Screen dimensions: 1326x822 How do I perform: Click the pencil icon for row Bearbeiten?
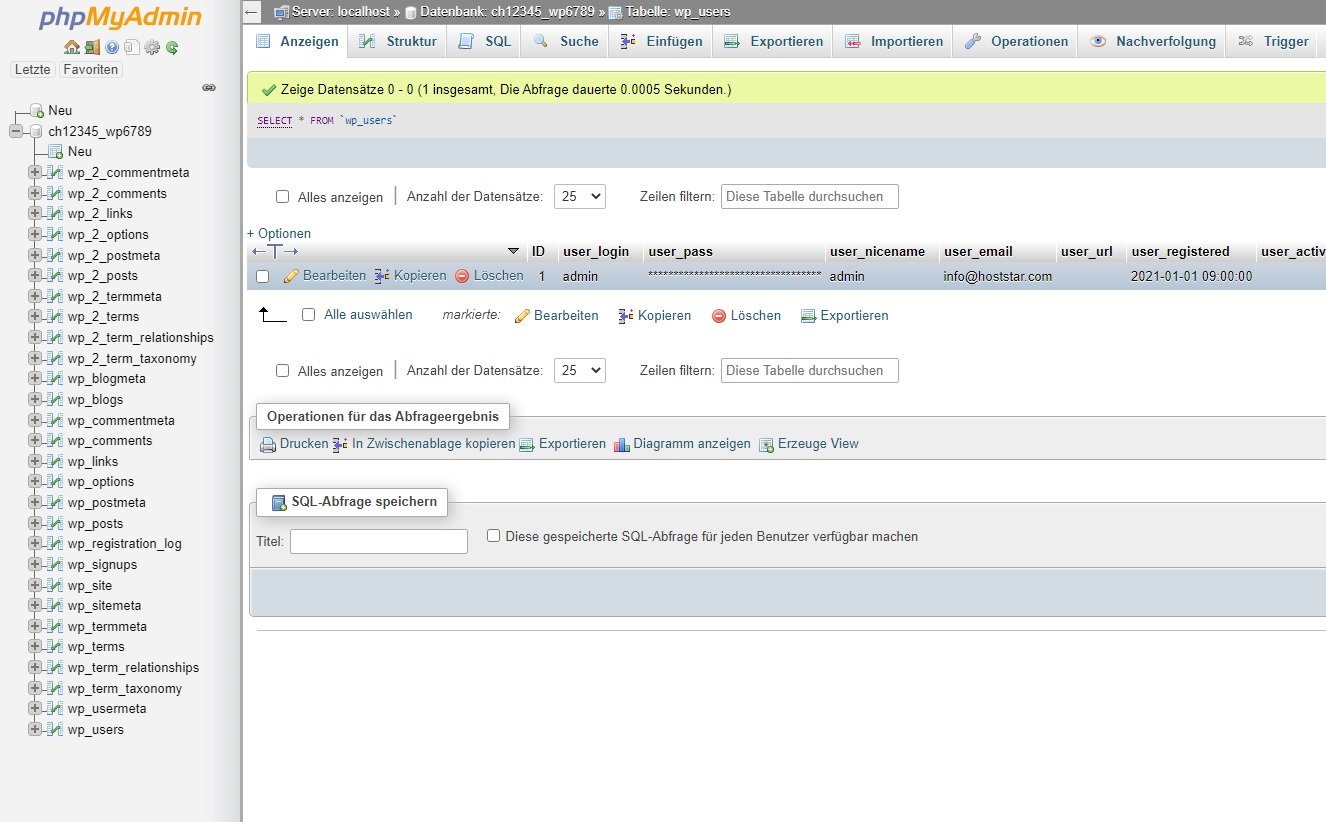(291, 276)
